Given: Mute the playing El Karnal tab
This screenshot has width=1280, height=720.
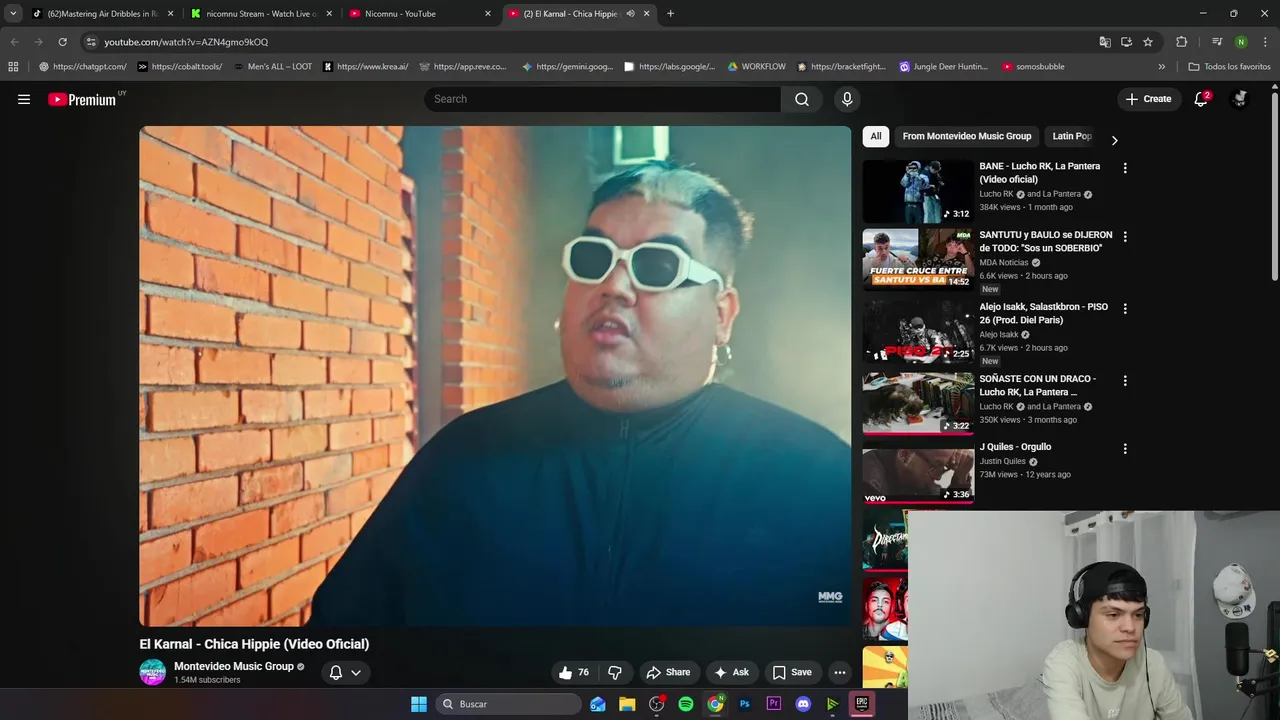Looking at the screenshot, I should point(630,14).
